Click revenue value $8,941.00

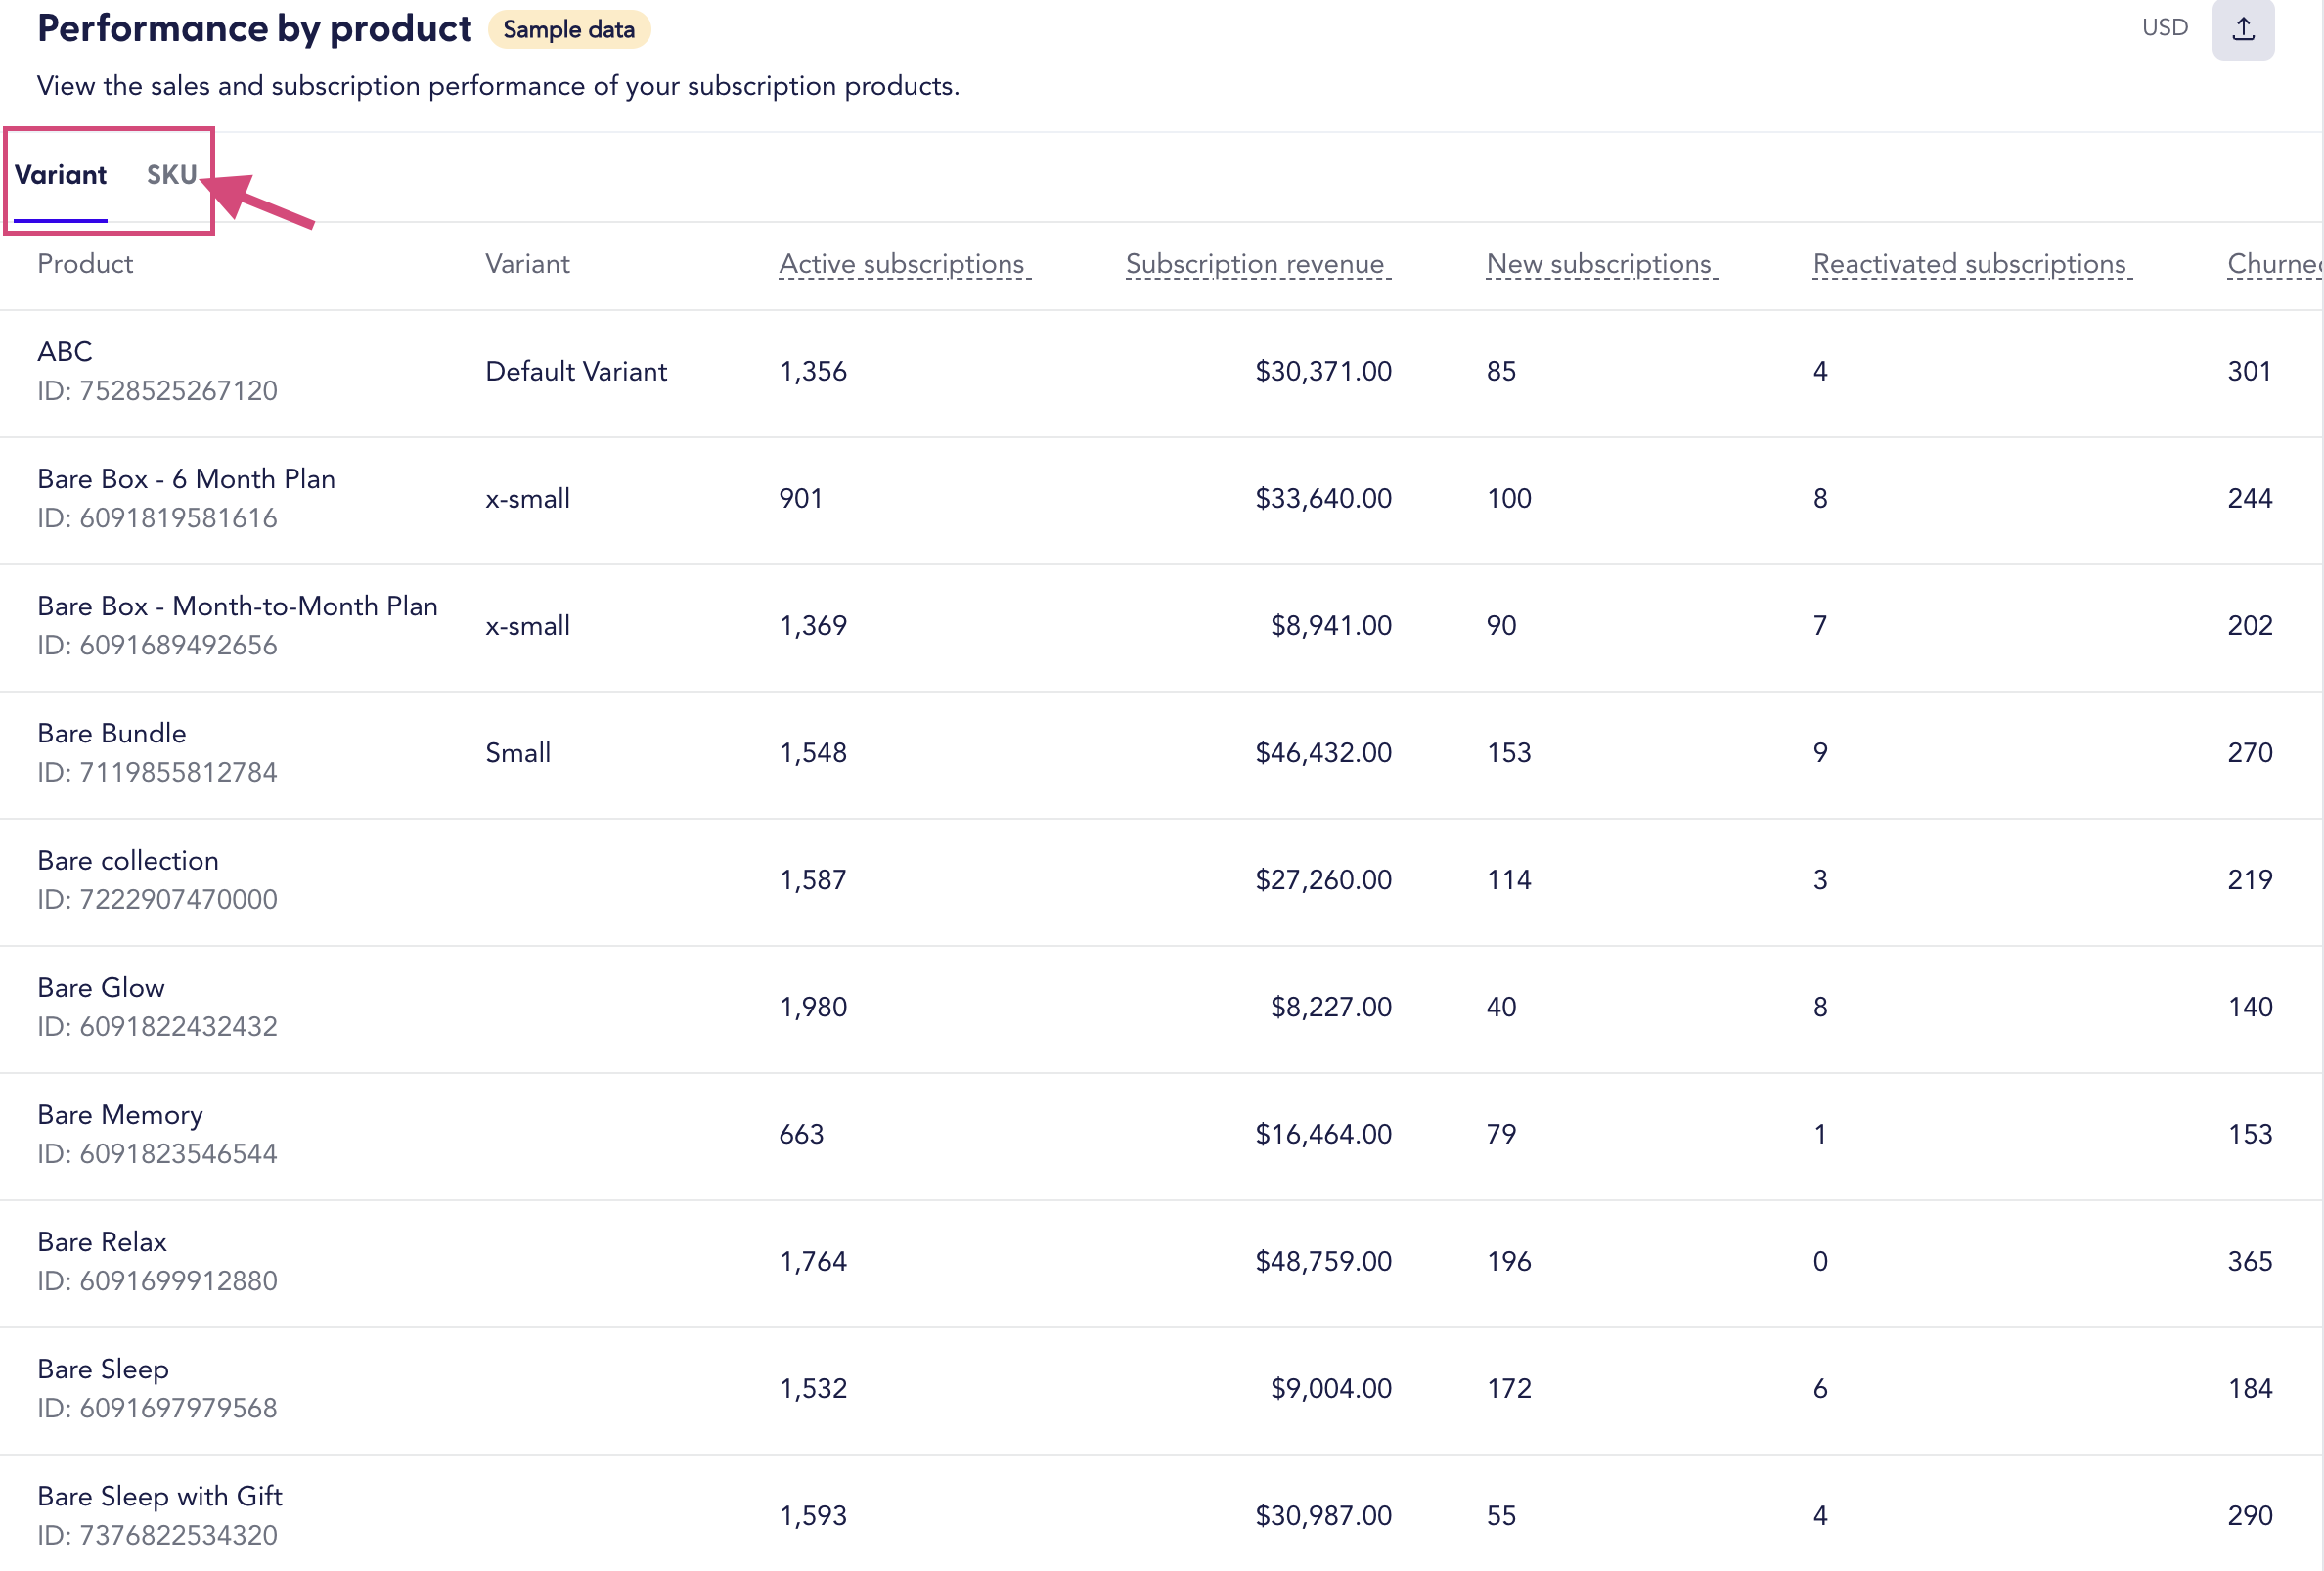1331,626
